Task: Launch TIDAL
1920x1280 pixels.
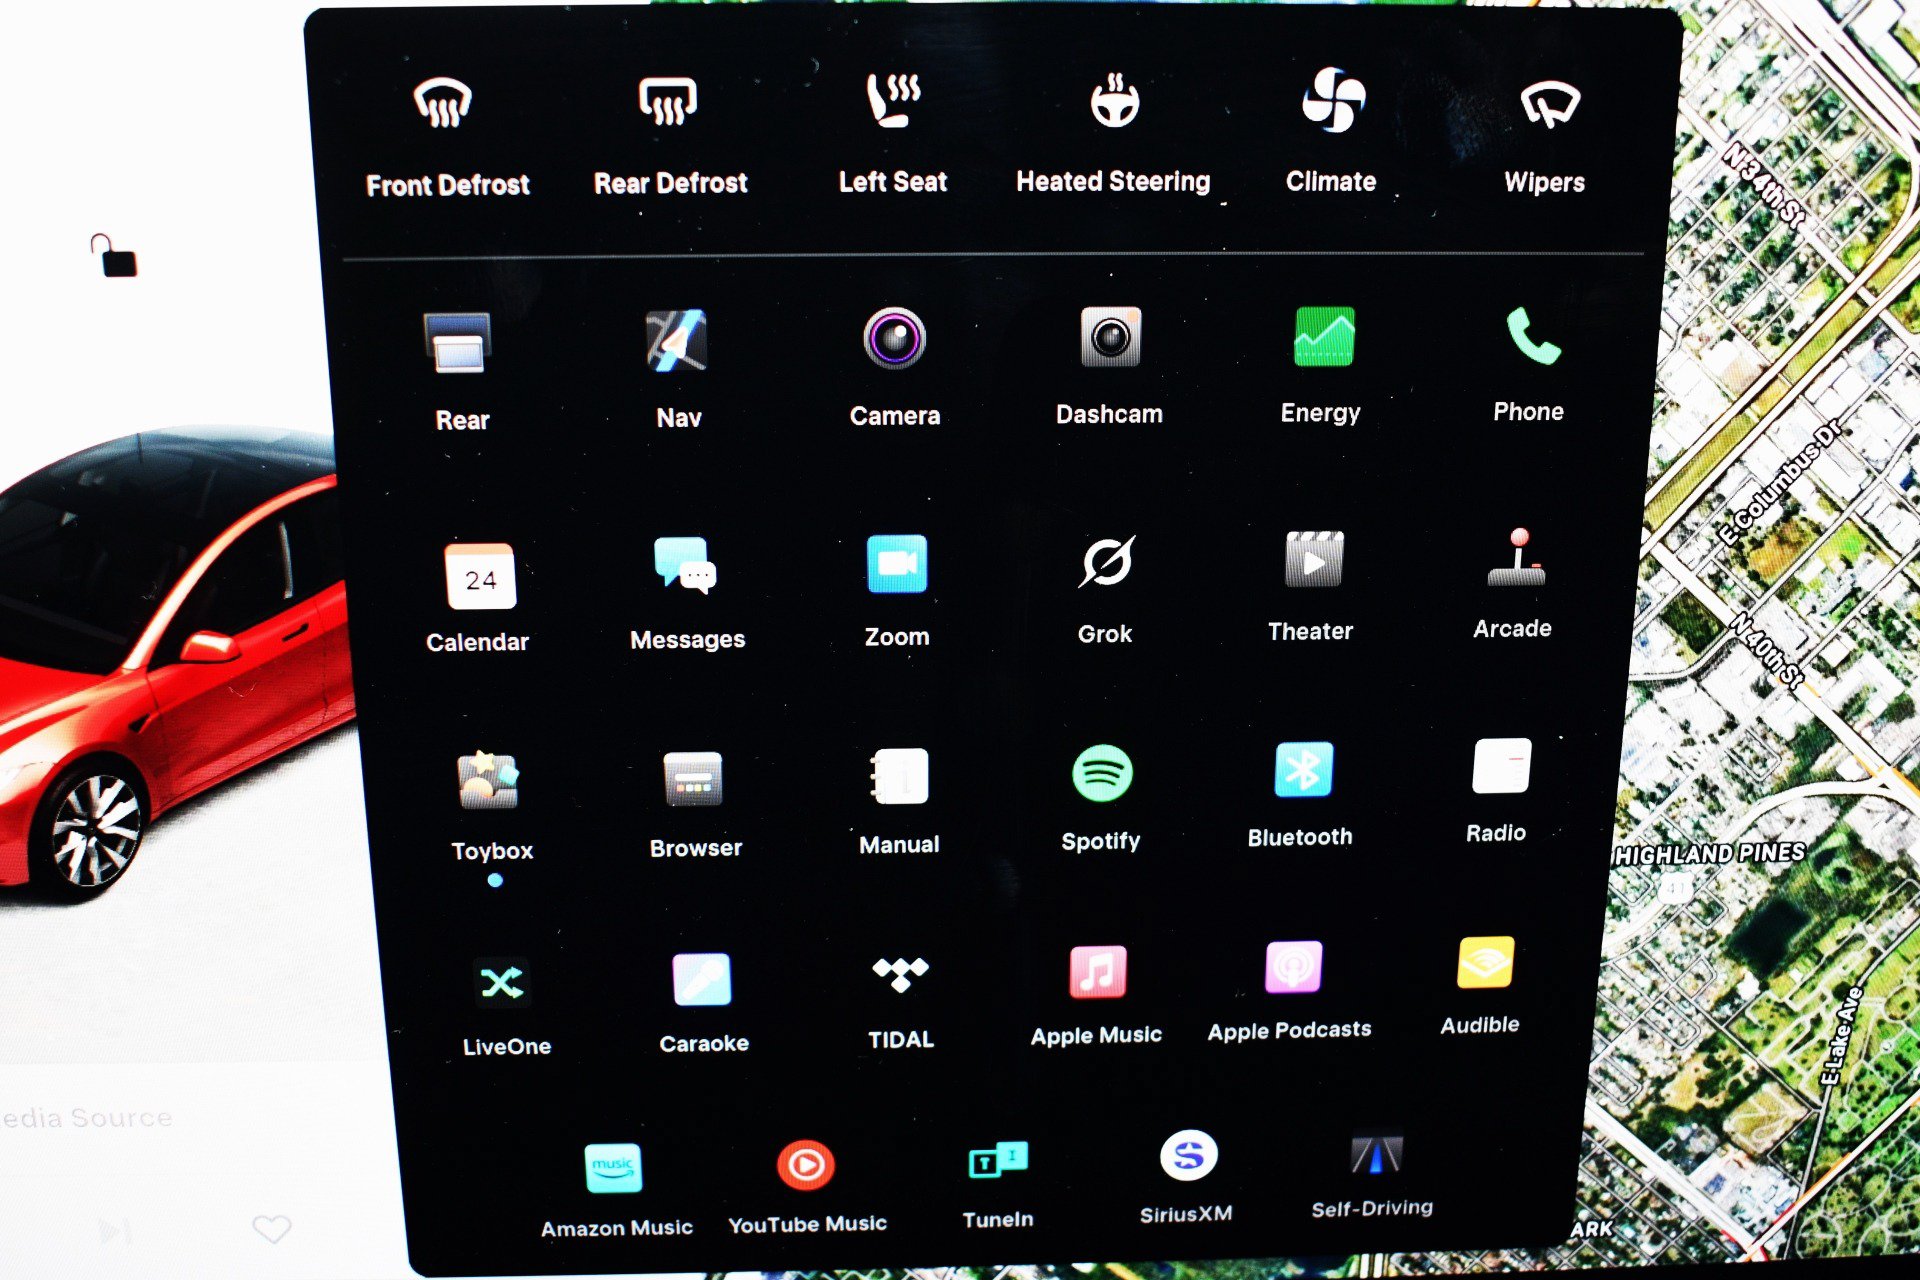Action: point(901,1001)
